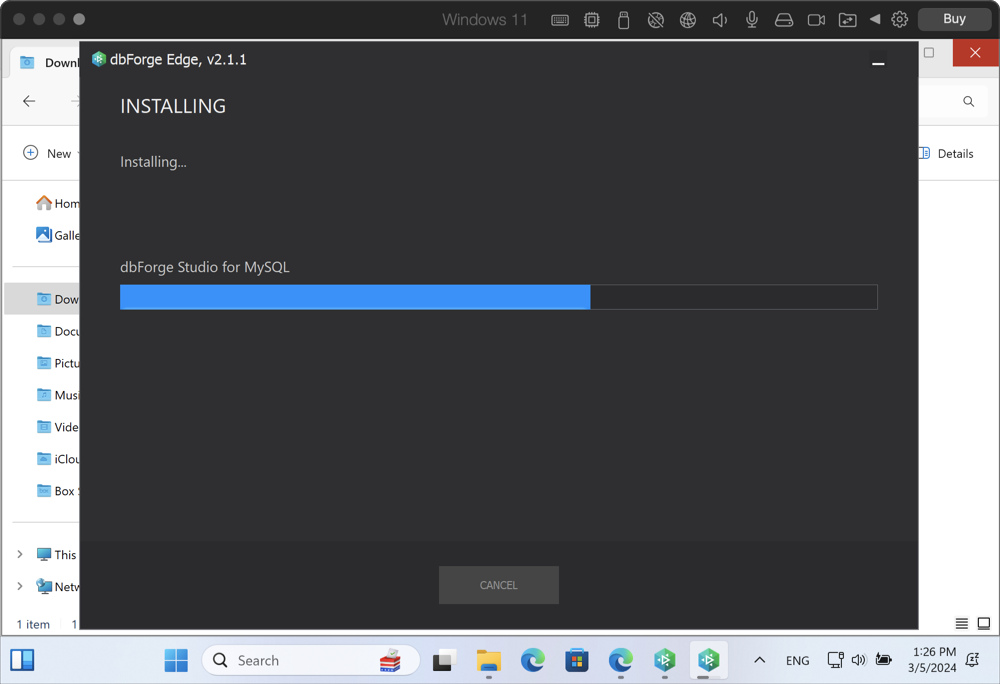1000x684 pixels.
Task: Switch File Explorer to details list view
Action: (962, 623)
